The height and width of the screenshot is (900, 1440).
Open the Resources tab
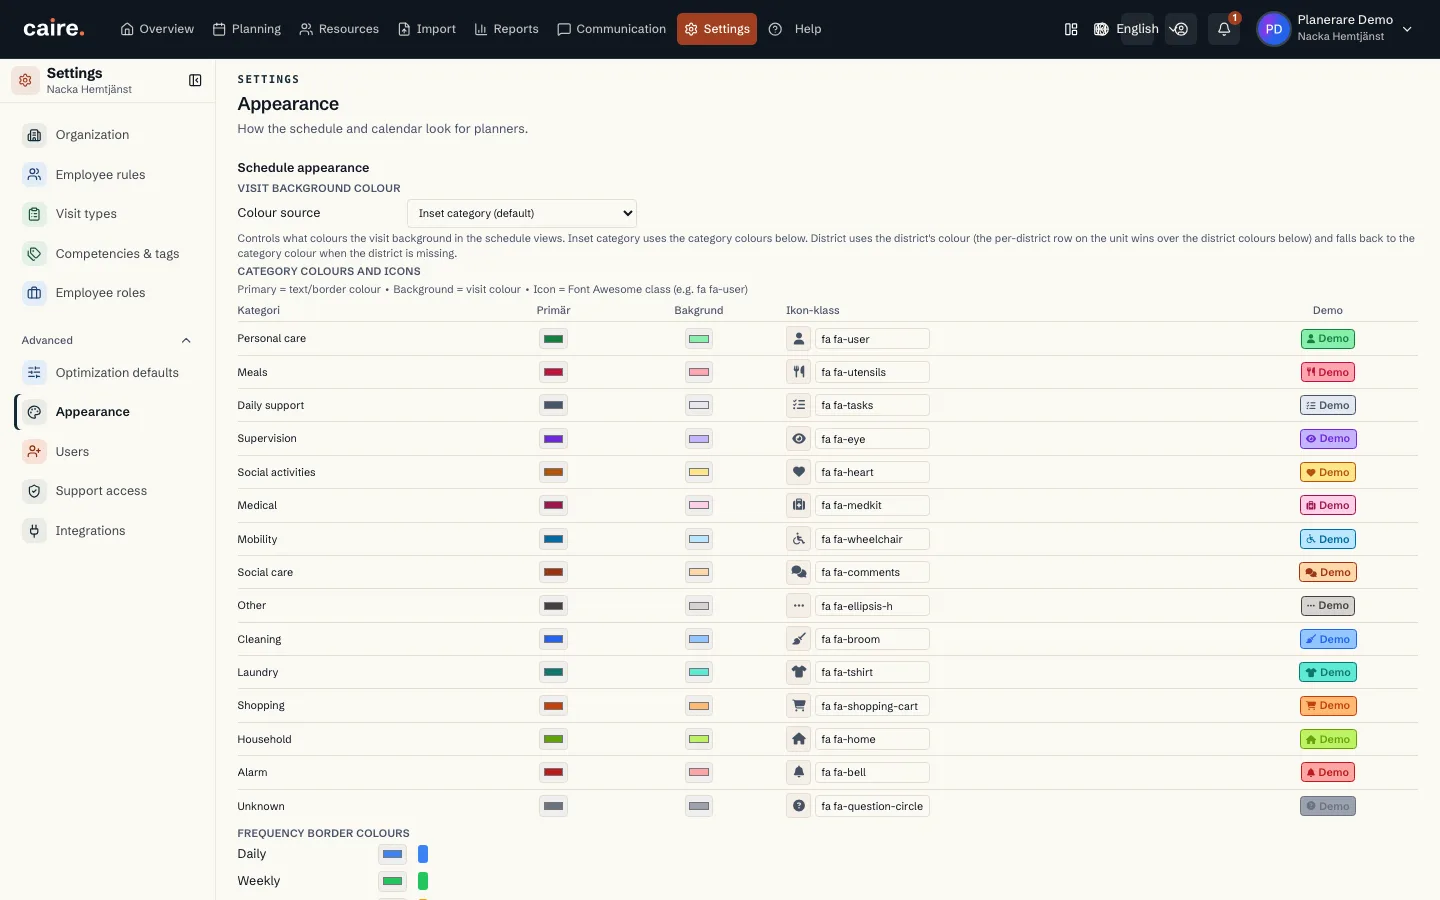click(339, 29)
